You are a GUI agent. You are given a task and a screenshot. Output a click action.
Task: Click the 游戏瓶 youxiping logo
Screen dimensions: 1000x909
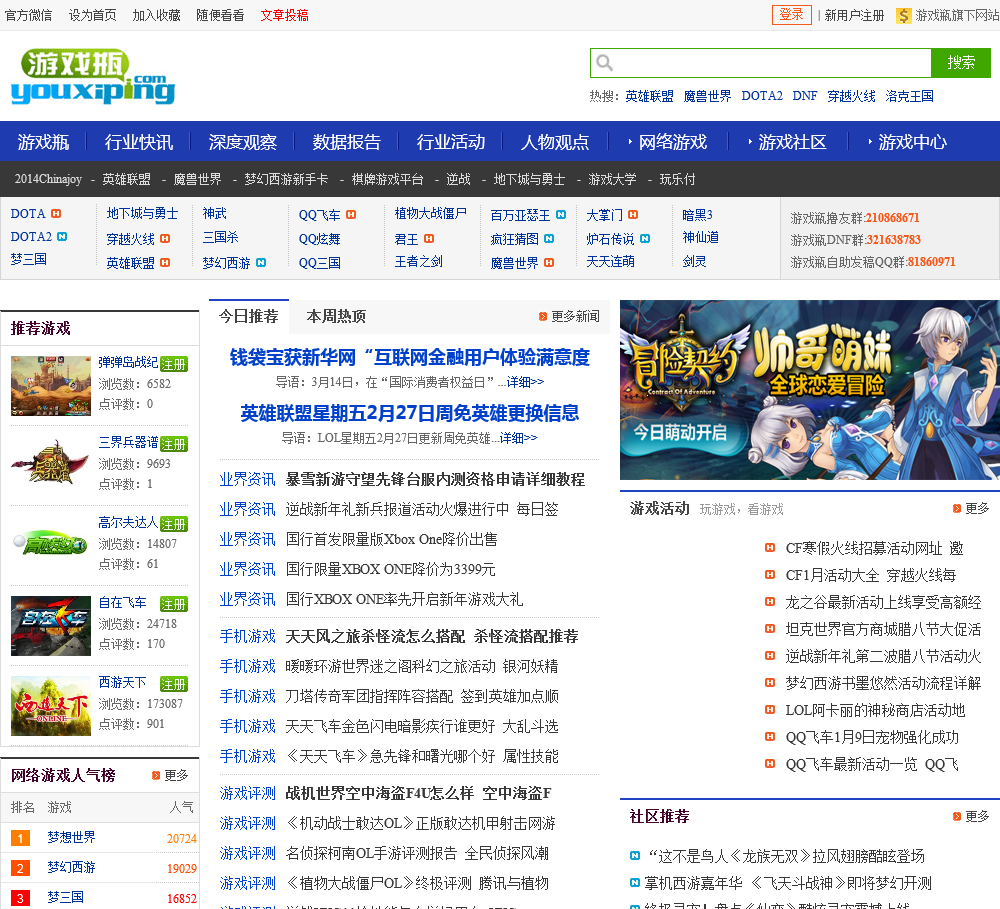click(93, 77)
